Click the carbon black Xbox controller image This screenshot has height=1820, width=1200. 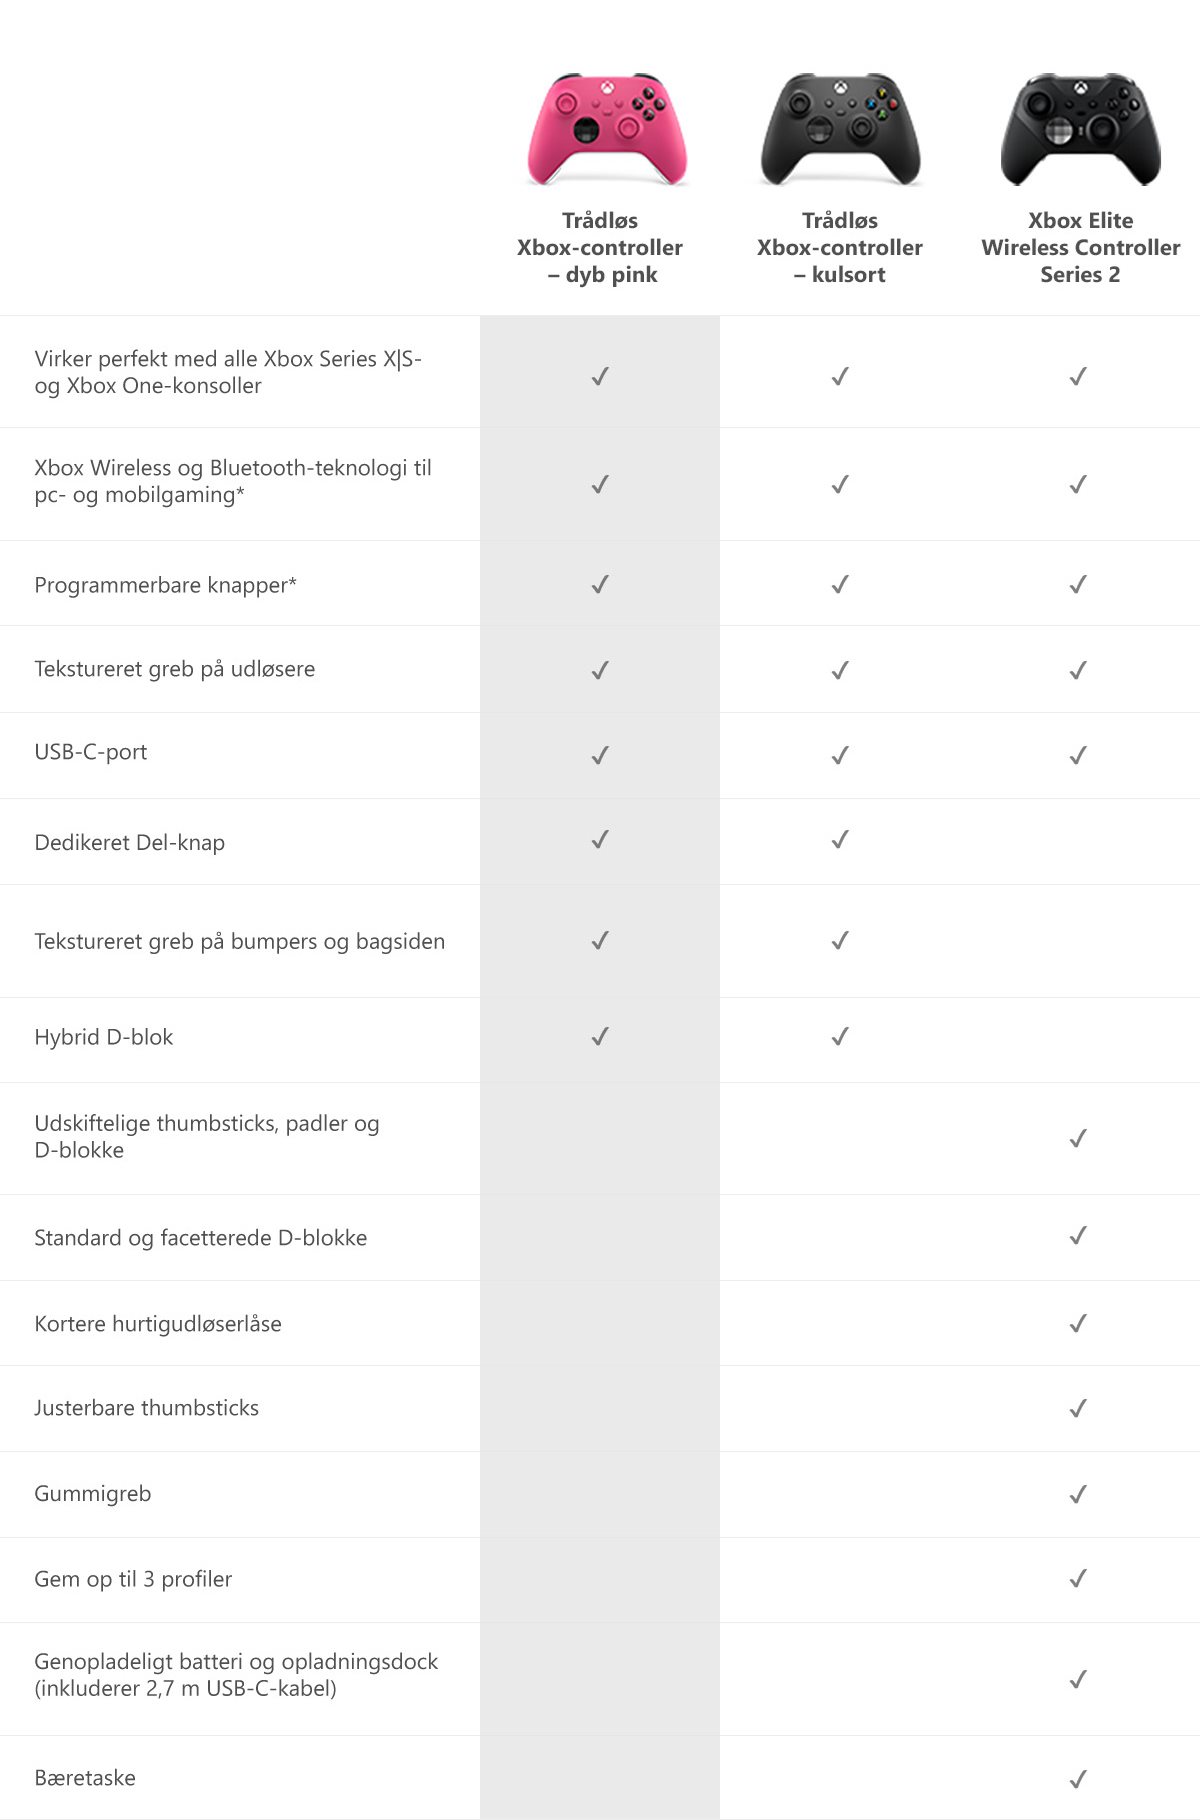840,129
